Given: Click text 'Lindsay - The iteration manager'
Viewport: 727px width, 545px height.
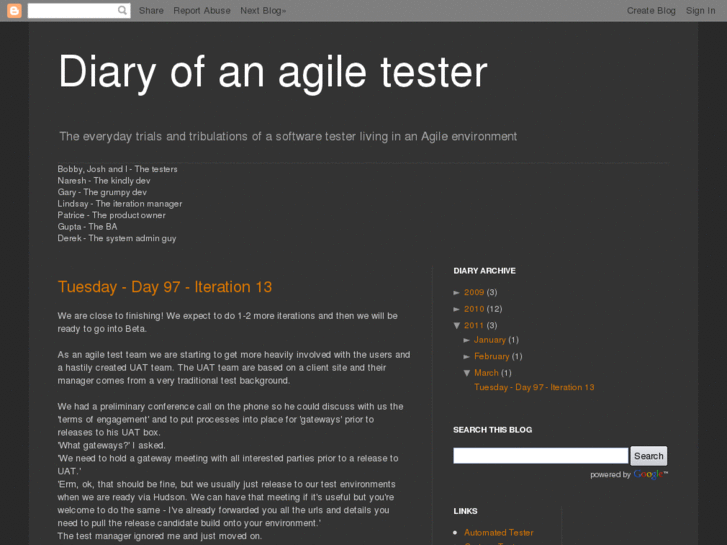Looking at the screenshot, I should tap(120, 204).
